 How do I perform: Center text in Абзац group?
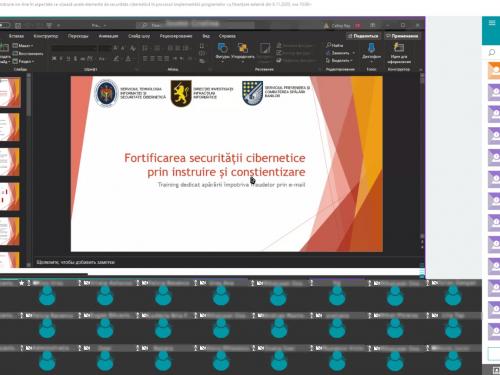[153, 59]
